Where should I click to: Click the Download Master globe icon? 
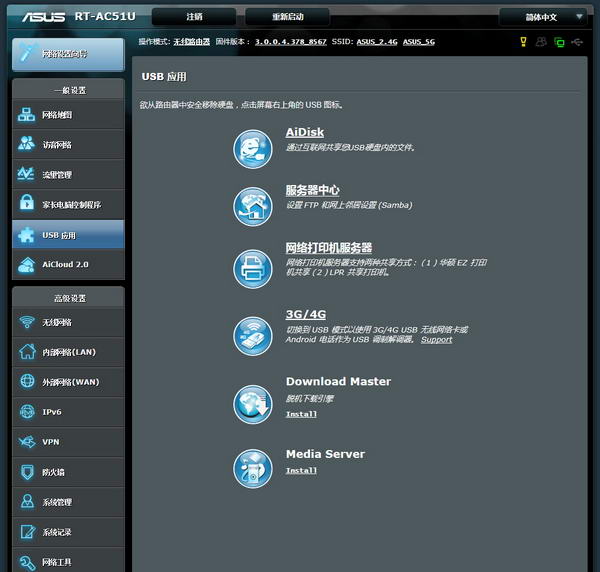coord(253,405)
